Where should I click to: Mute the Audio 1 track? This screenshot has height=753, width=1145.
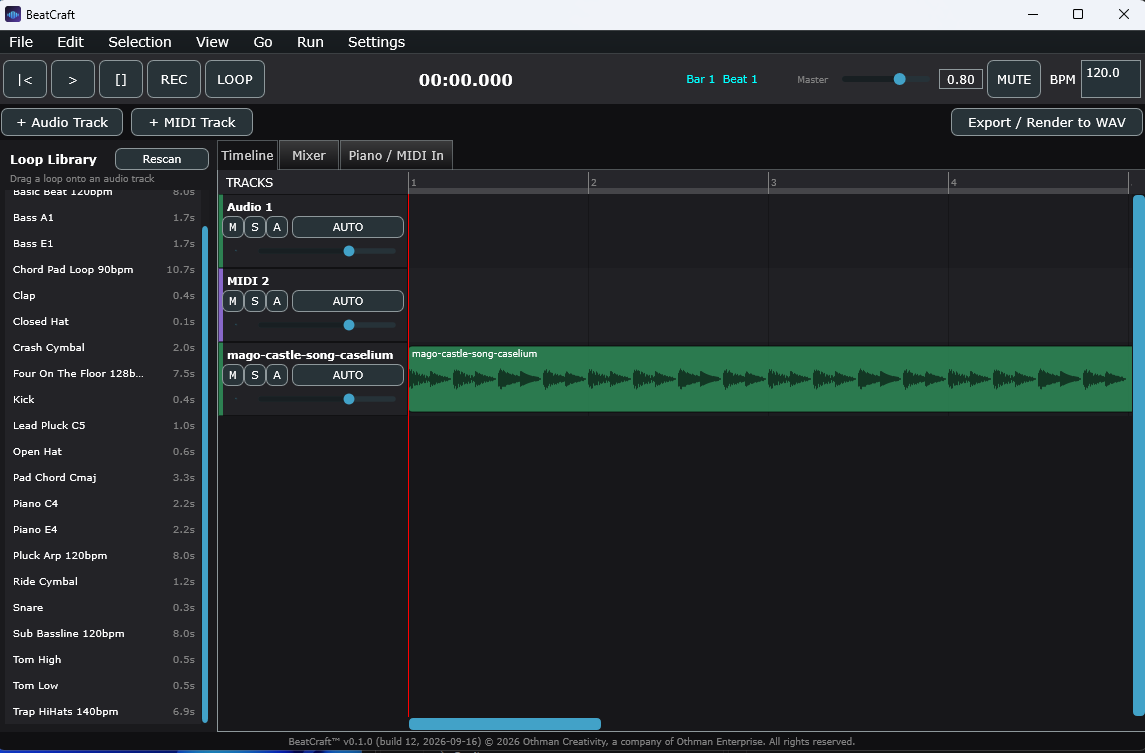[x=232, y=227]
